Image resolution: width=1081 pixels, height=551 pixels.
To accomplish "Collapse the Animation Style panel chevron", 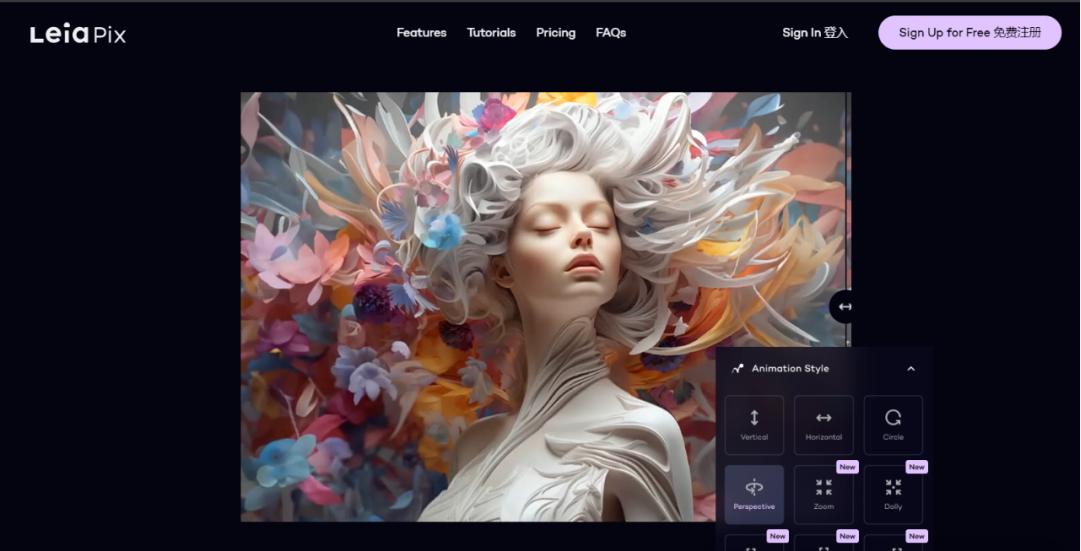I will [x=911, y=369].
